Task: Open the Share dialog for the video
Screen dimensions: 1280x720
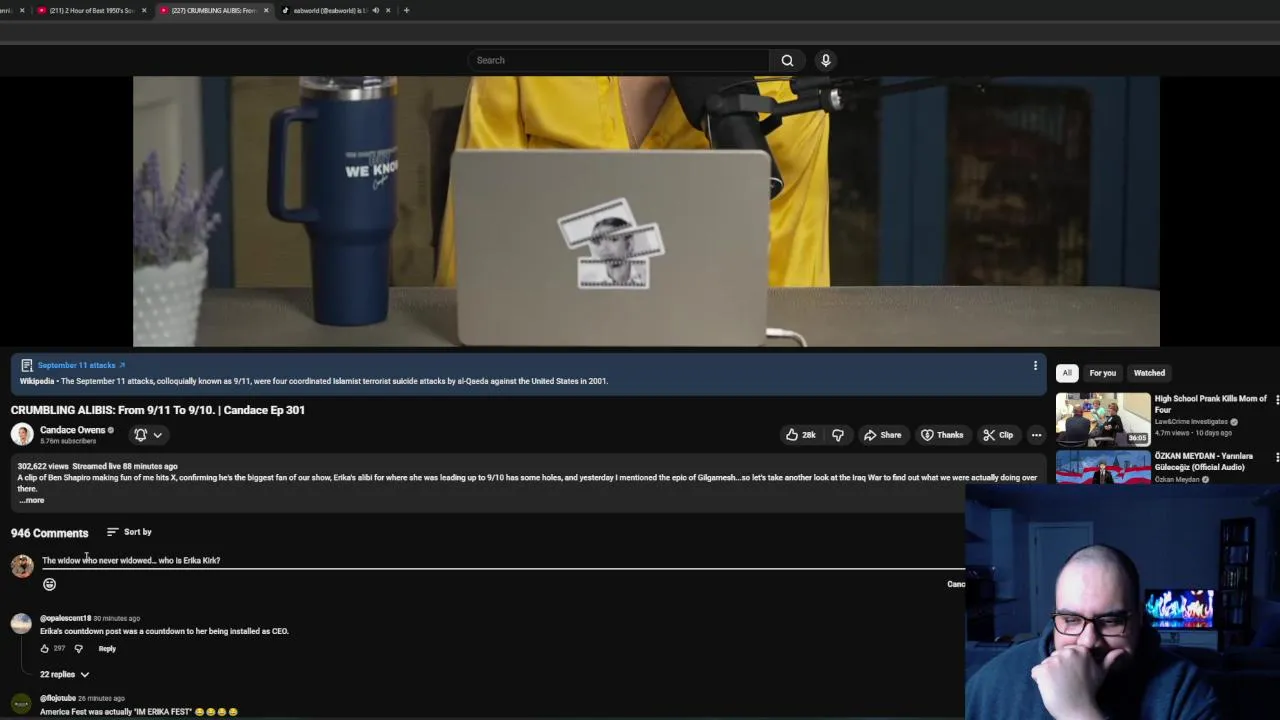Action: (883, 435)
